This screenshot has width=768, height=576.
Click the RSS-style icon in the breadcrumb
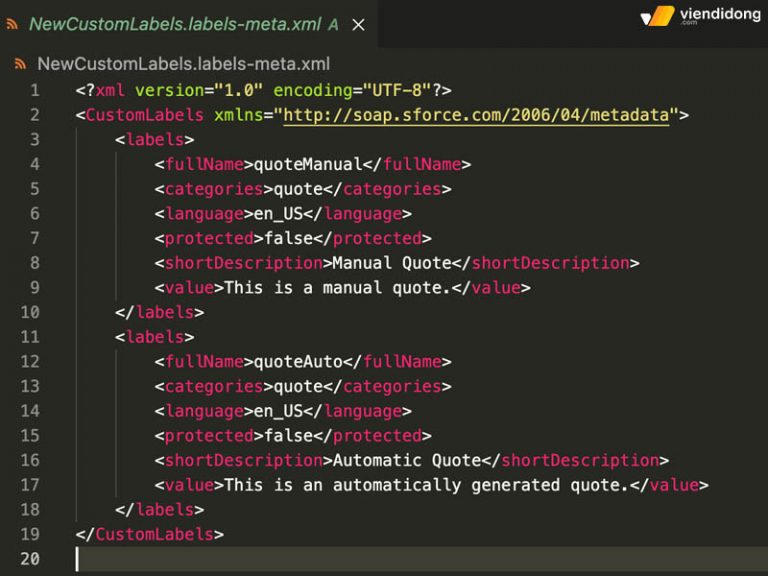pyautogui.click(x=20, y=65)
